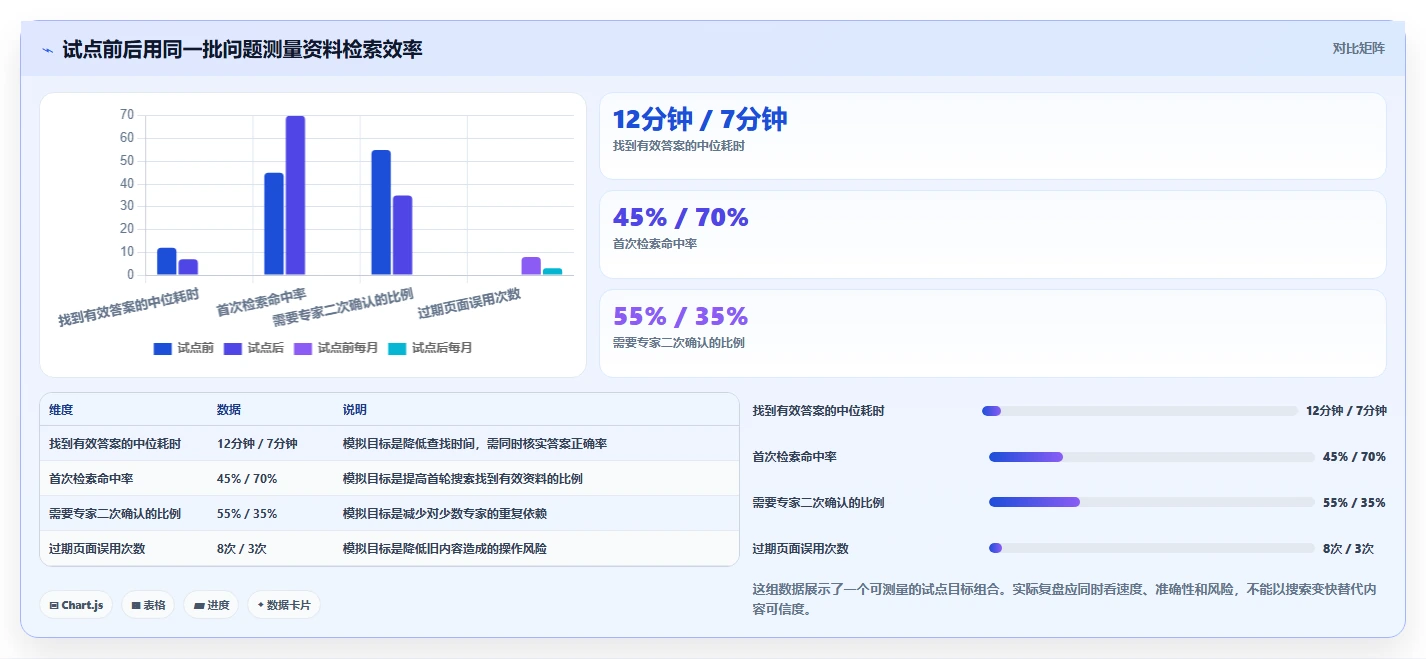Screen dimensions: 1426x659
Task: Click the 首次检索命中率 progress bar
Action: (x=1151, y=457)
